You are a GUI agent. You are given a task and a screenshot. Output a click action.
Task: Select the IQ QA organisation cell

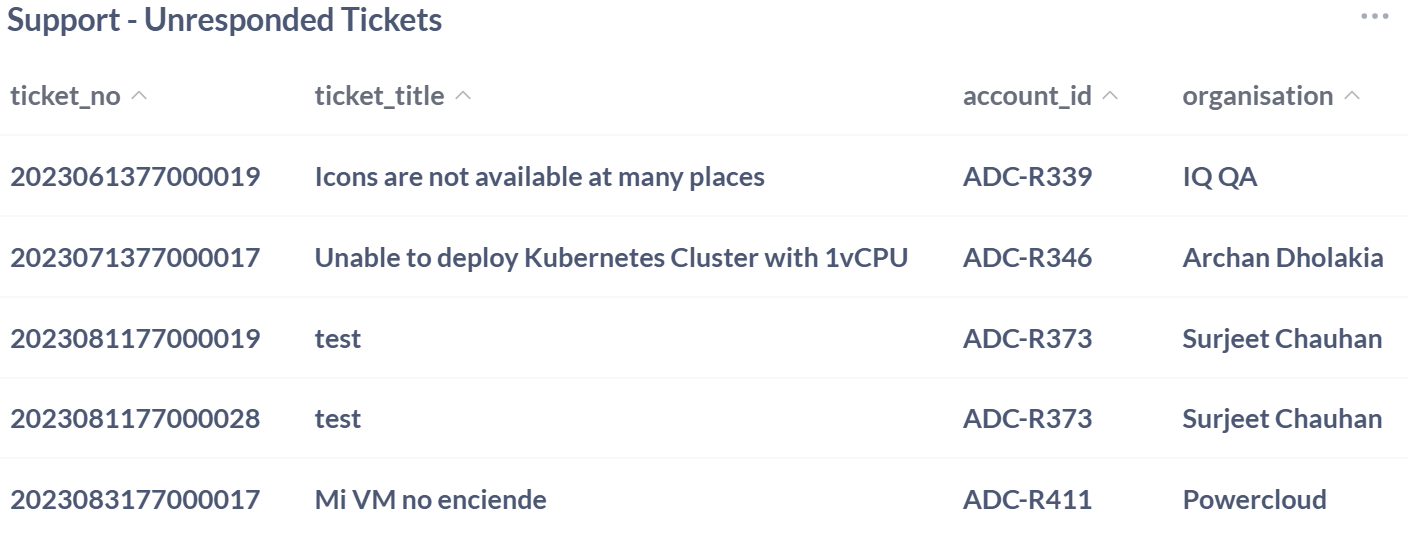click(x=1219, y=177)
